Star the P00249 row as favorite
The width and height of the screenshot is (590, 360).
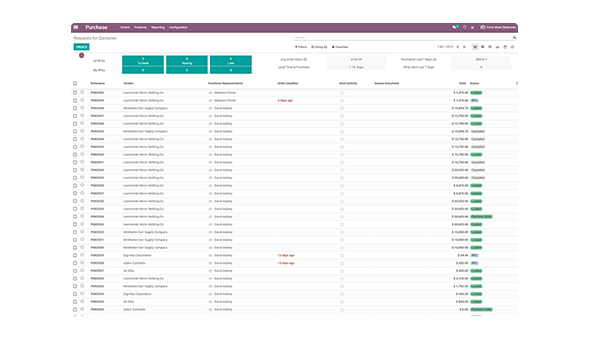[82, 100]
